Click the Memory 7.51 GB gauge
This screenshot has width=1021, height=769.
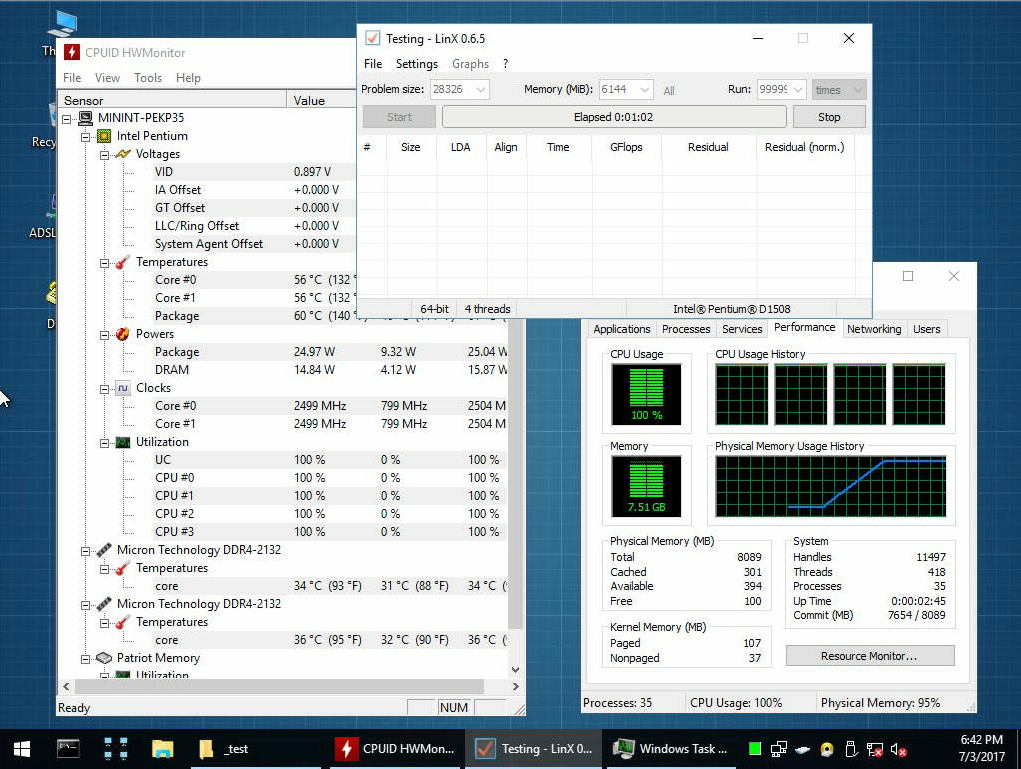coord(646,486)
